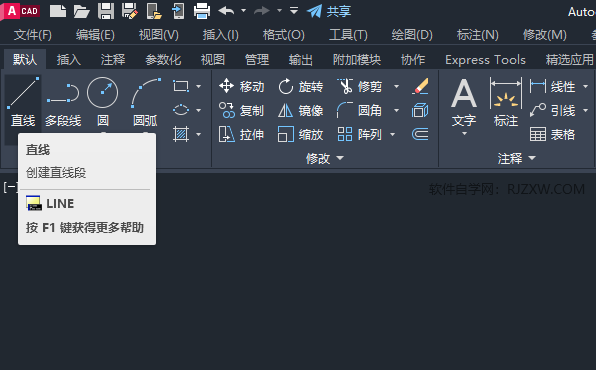
Task: Expand the rectangle tool dropdown arrow
Action: (198, 87)
